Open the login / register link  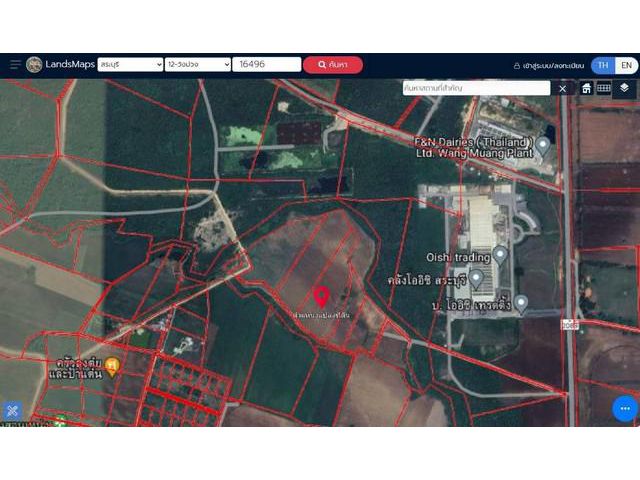pyautogui.click(x=547, y=65)
